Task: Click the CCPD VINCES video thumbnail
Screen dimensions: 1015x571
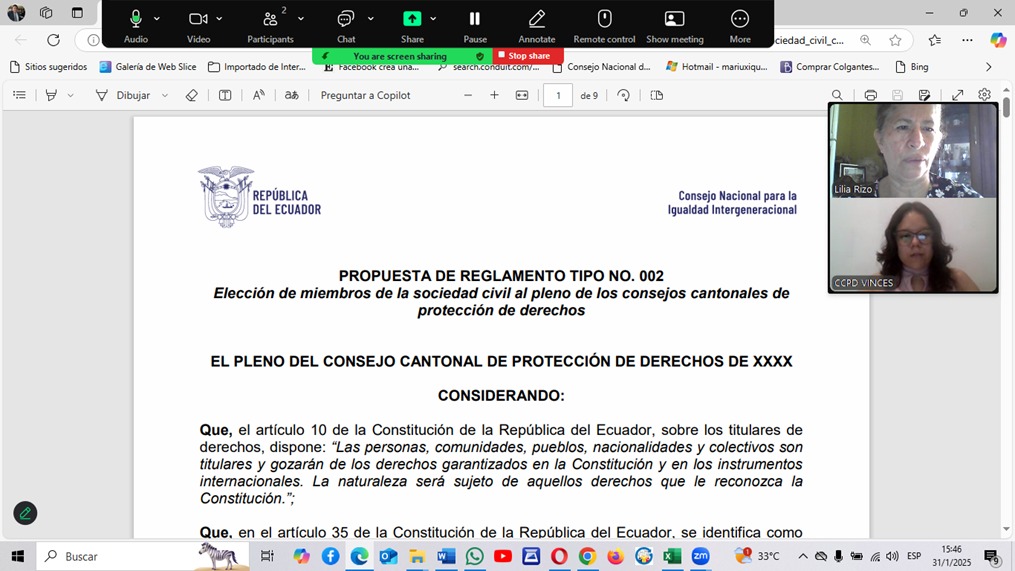Action: click(913, 245)
